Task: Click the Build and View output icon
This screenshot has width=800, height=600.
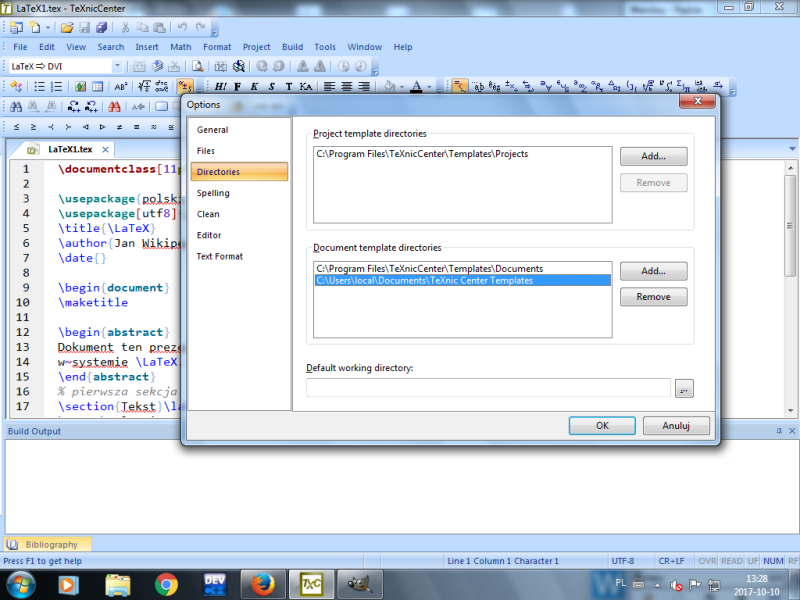Action: 239,66
